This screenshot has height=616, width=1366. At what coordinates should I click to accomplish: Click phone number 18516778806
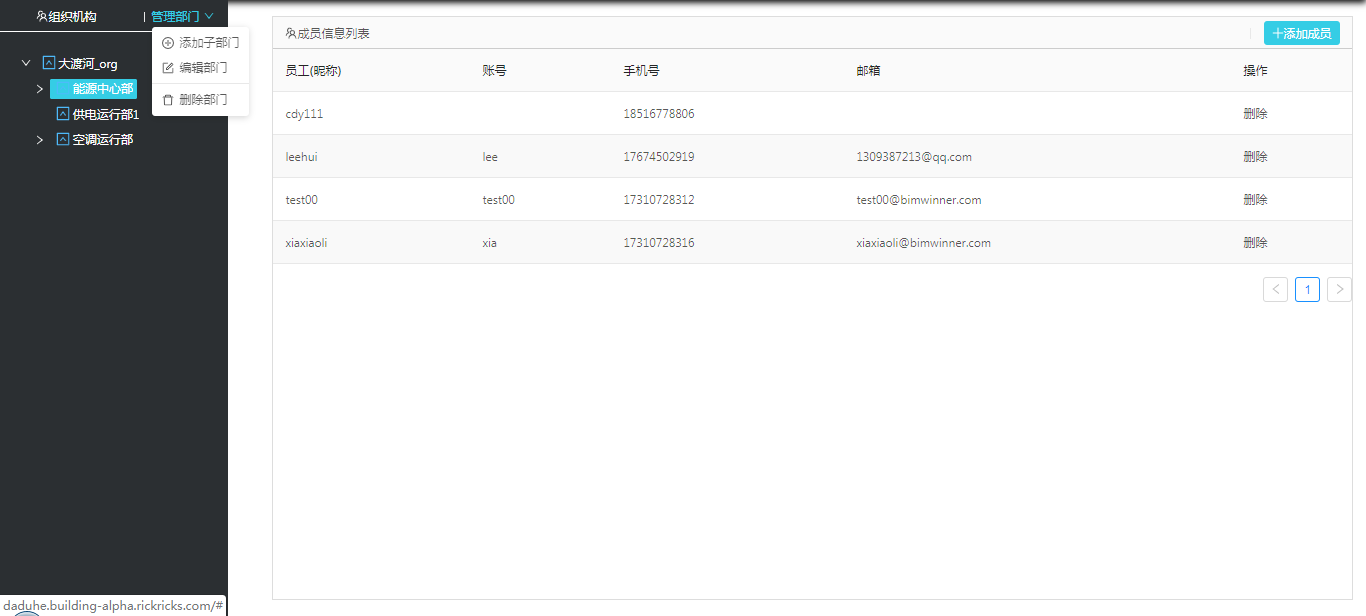[x=658, y=114]
